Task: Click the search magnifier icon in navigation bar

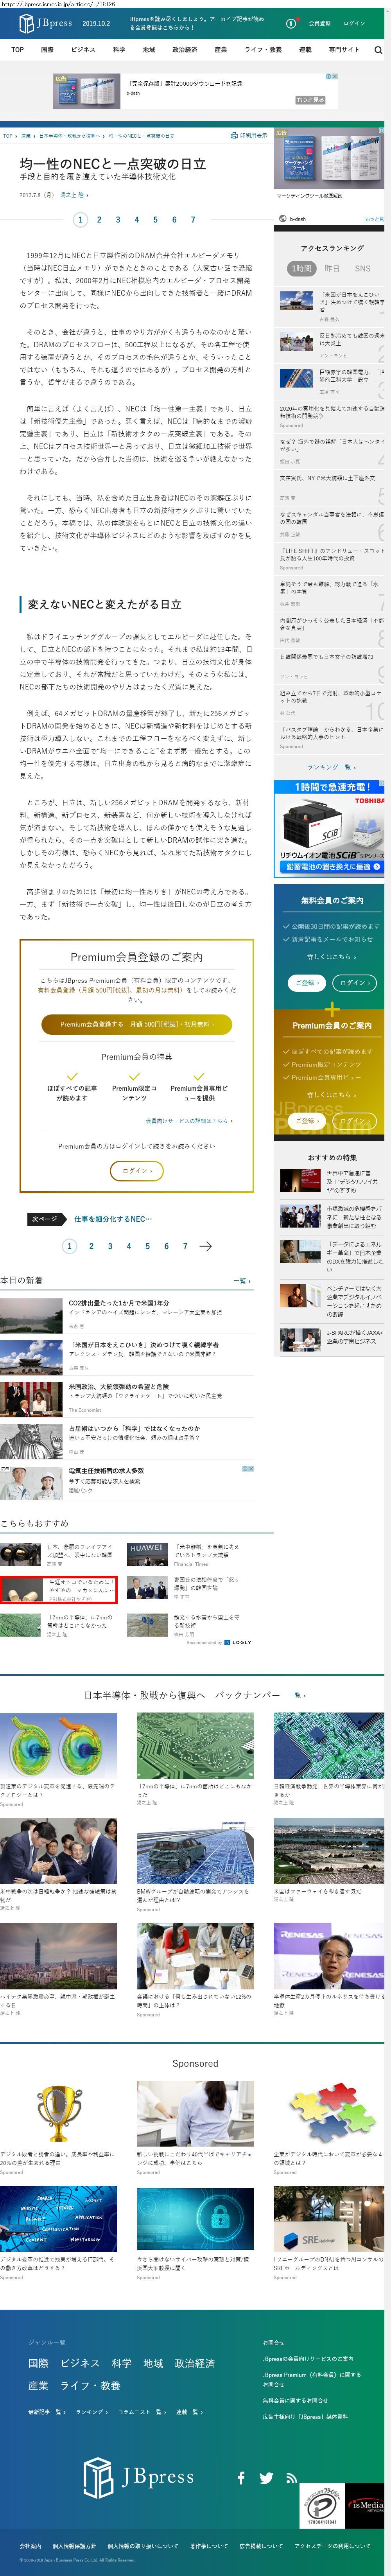Action: [378, 49]
